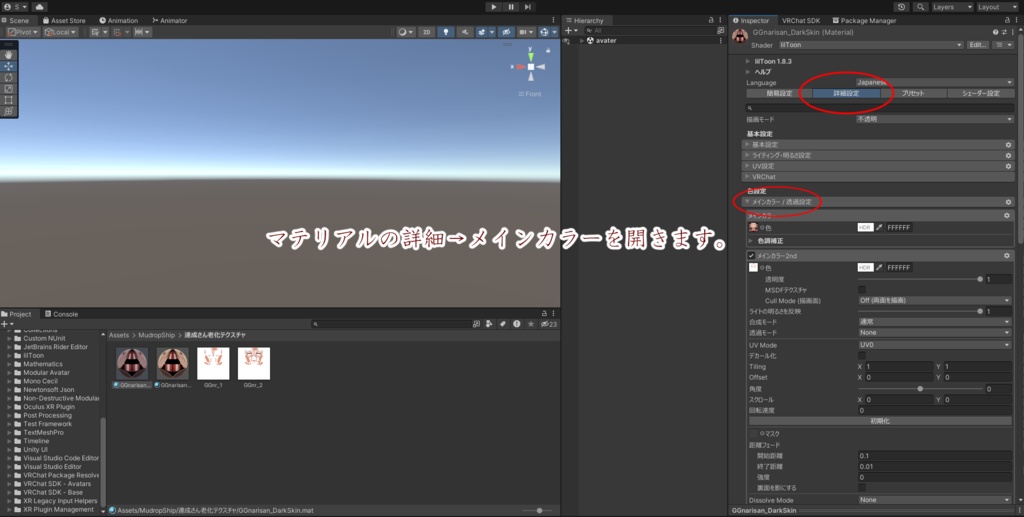Switch to the Asset Store tab
The height and width of the screenshot is (517, 1024).
[64, 20]
